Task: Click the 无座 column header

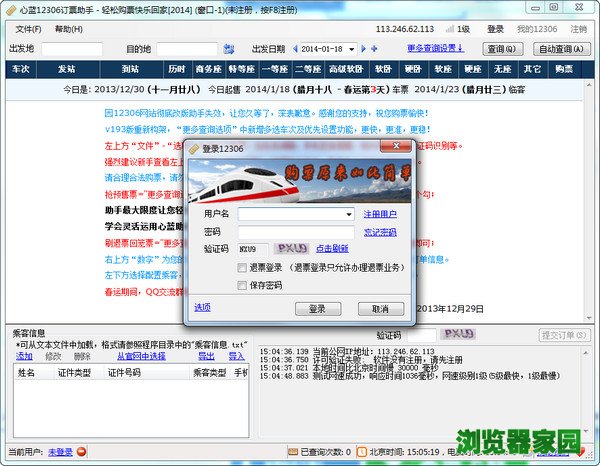Action: coord(503,69)
